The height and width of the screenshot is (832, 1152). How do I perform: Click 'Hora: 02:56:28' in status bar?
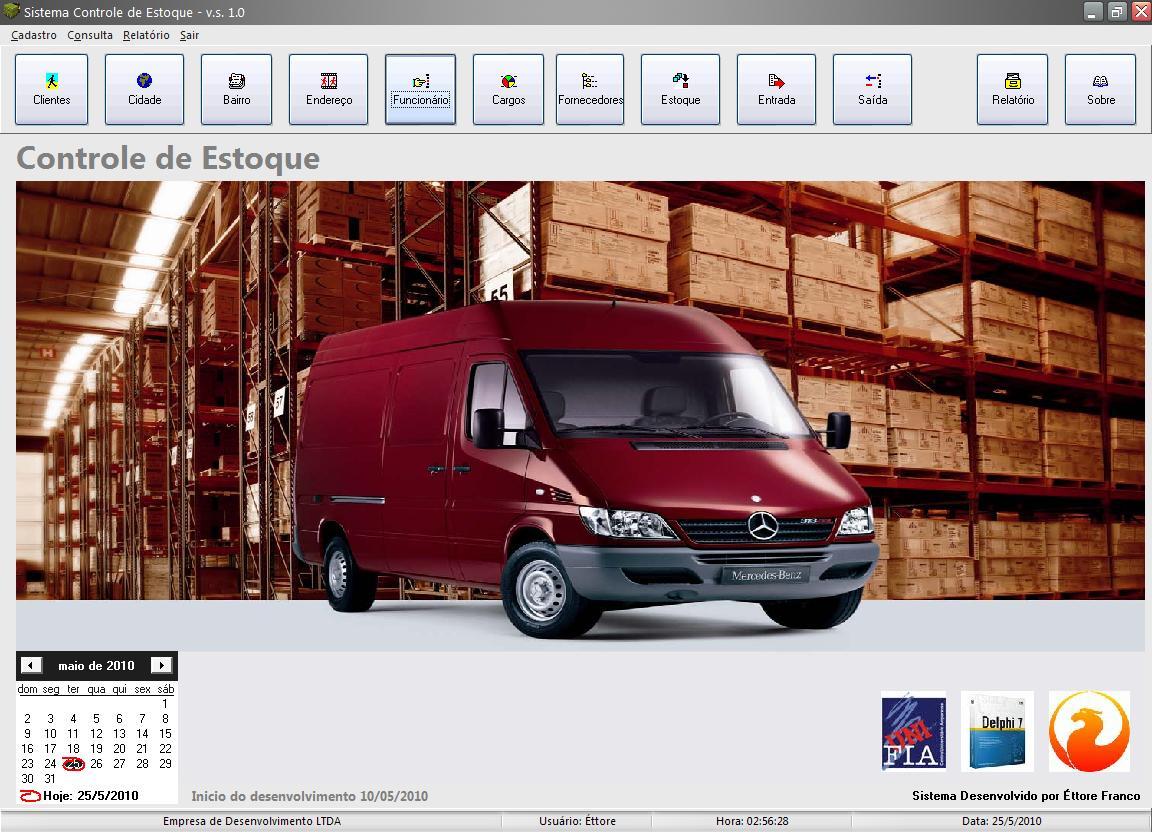[x=752, y=821]
